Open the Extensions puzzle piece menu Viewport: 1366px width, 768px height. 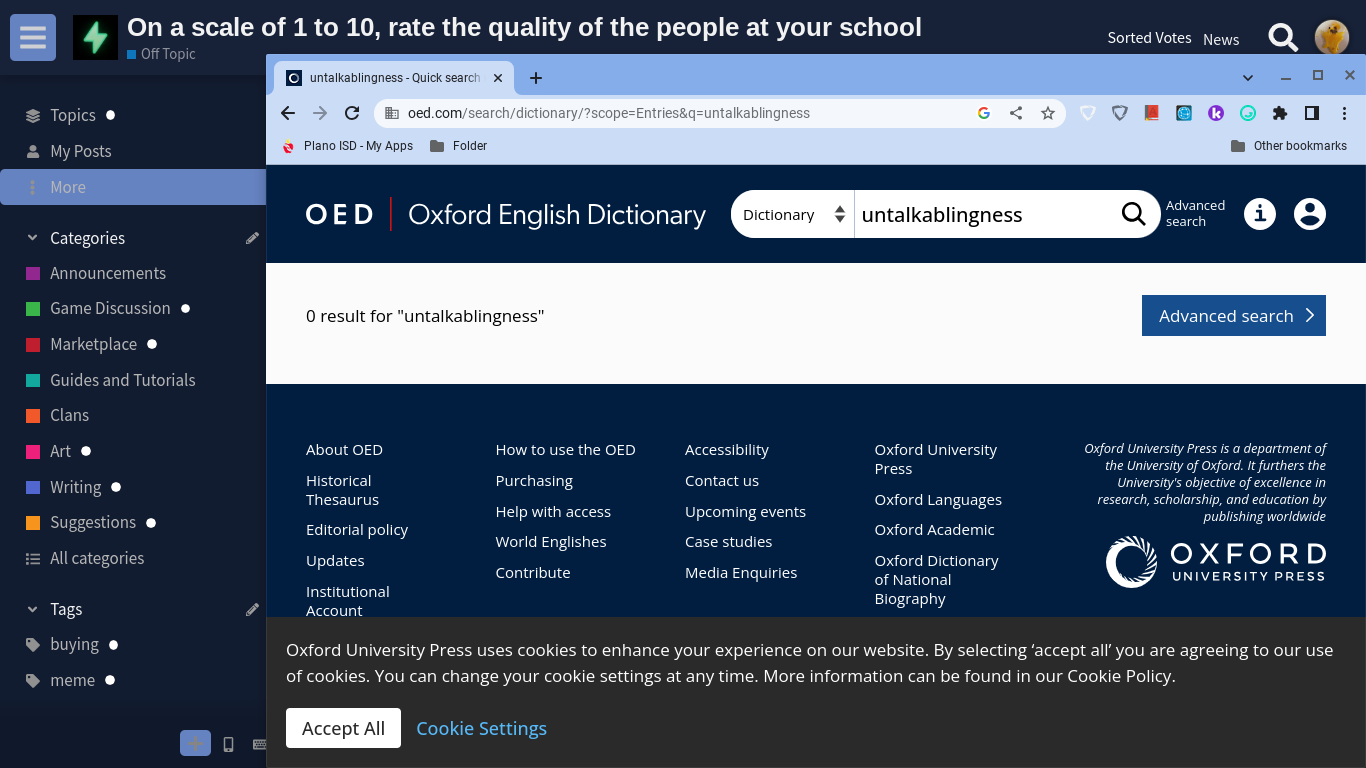[1280, 113]
